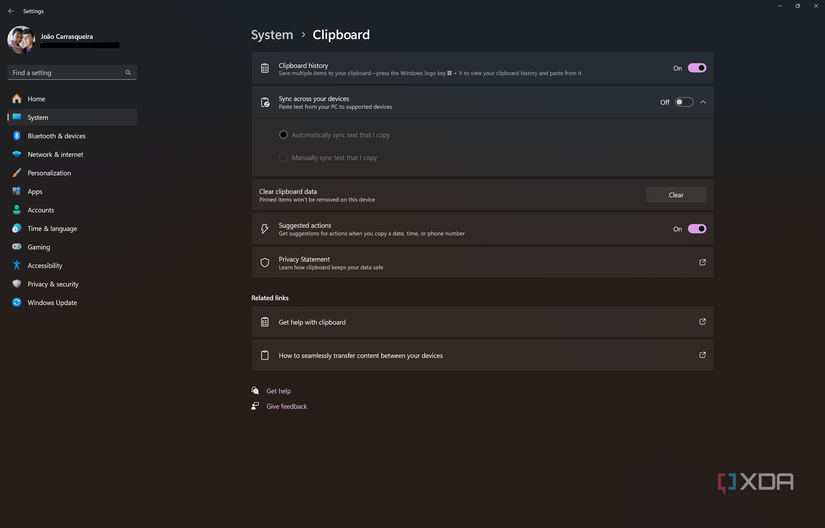
Task: Click the user profile picture
Action: [x=21, y=40]
